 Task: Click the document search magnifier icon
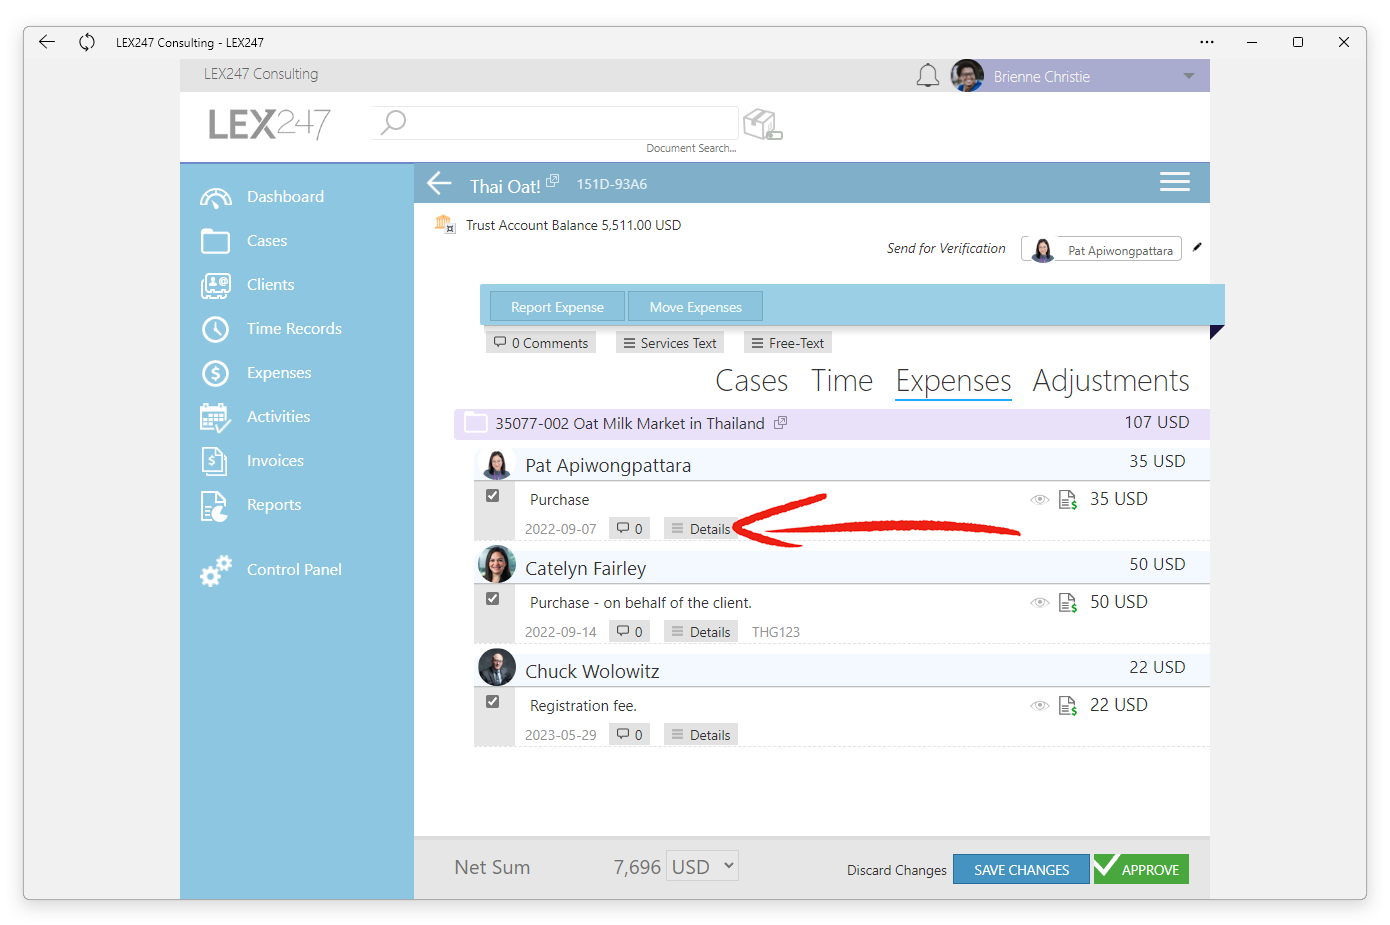point(394,122)
